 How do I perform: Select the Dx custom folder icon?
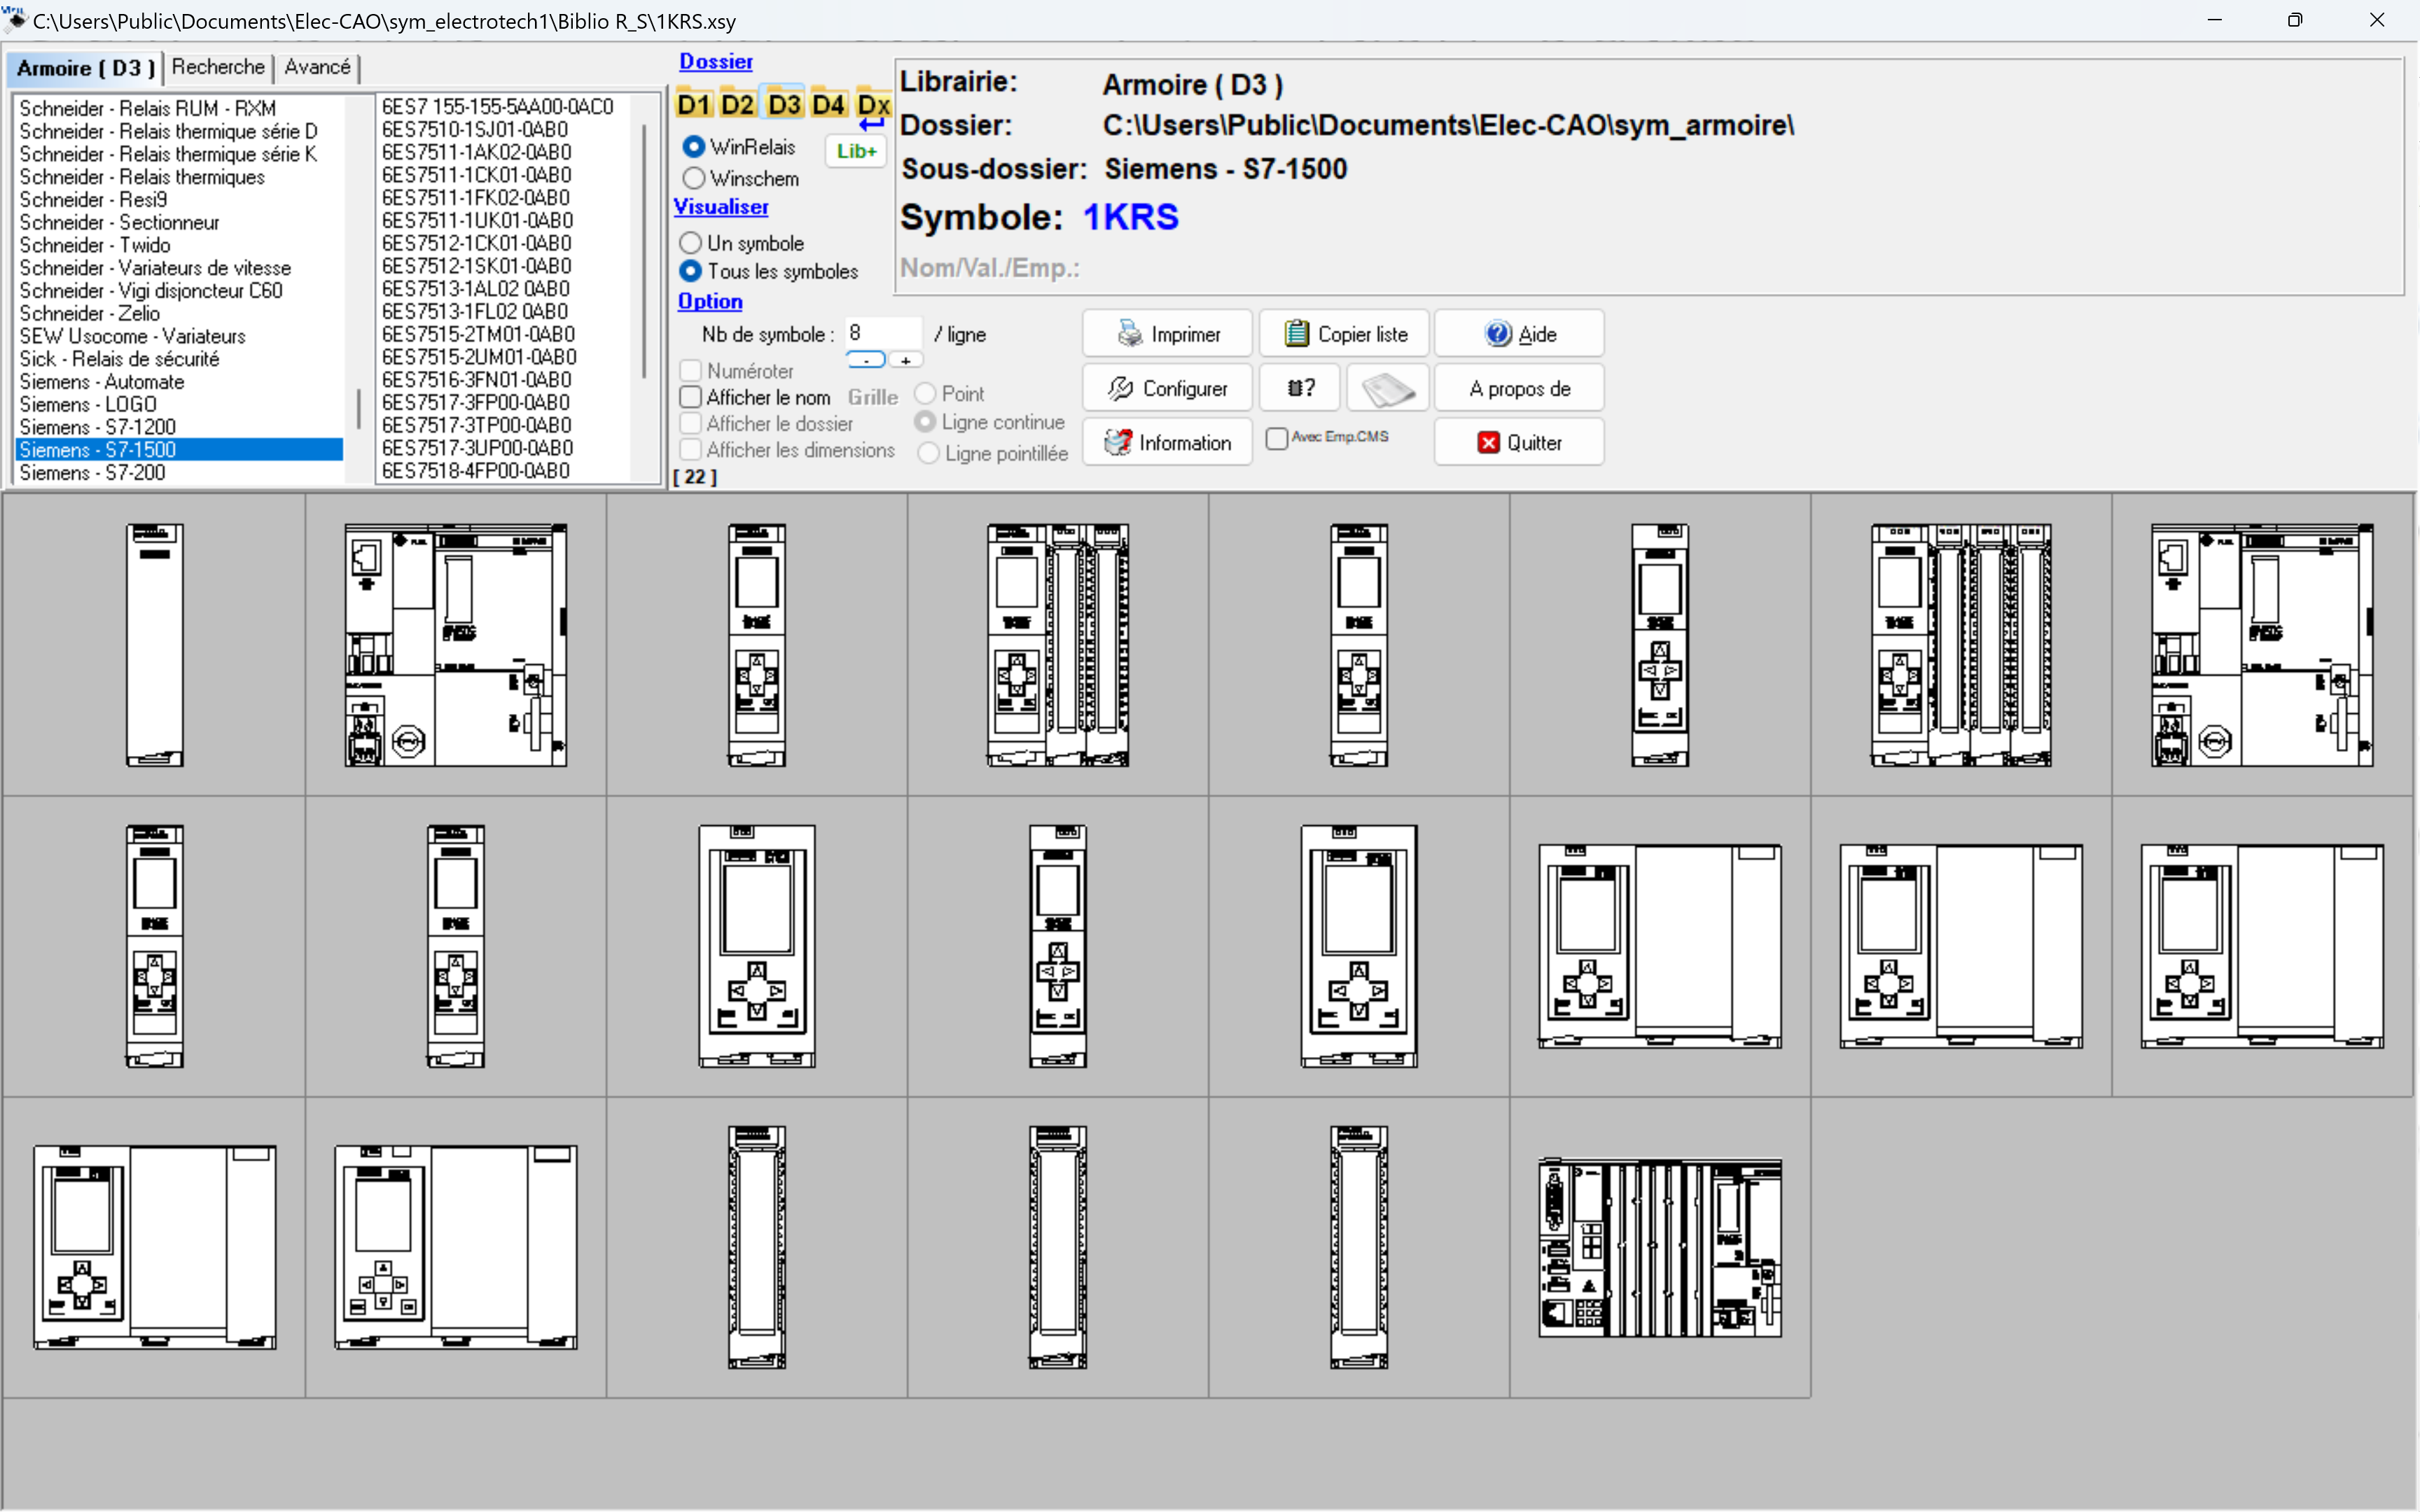[873, 104]
